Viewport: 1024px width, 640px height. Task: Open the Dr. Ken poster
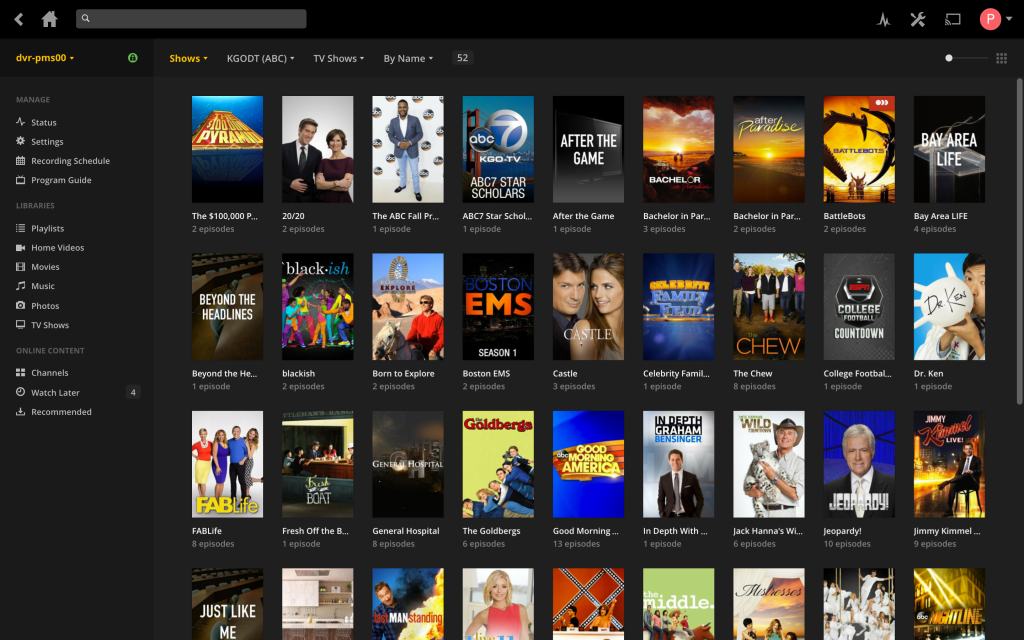pos(949,306)
